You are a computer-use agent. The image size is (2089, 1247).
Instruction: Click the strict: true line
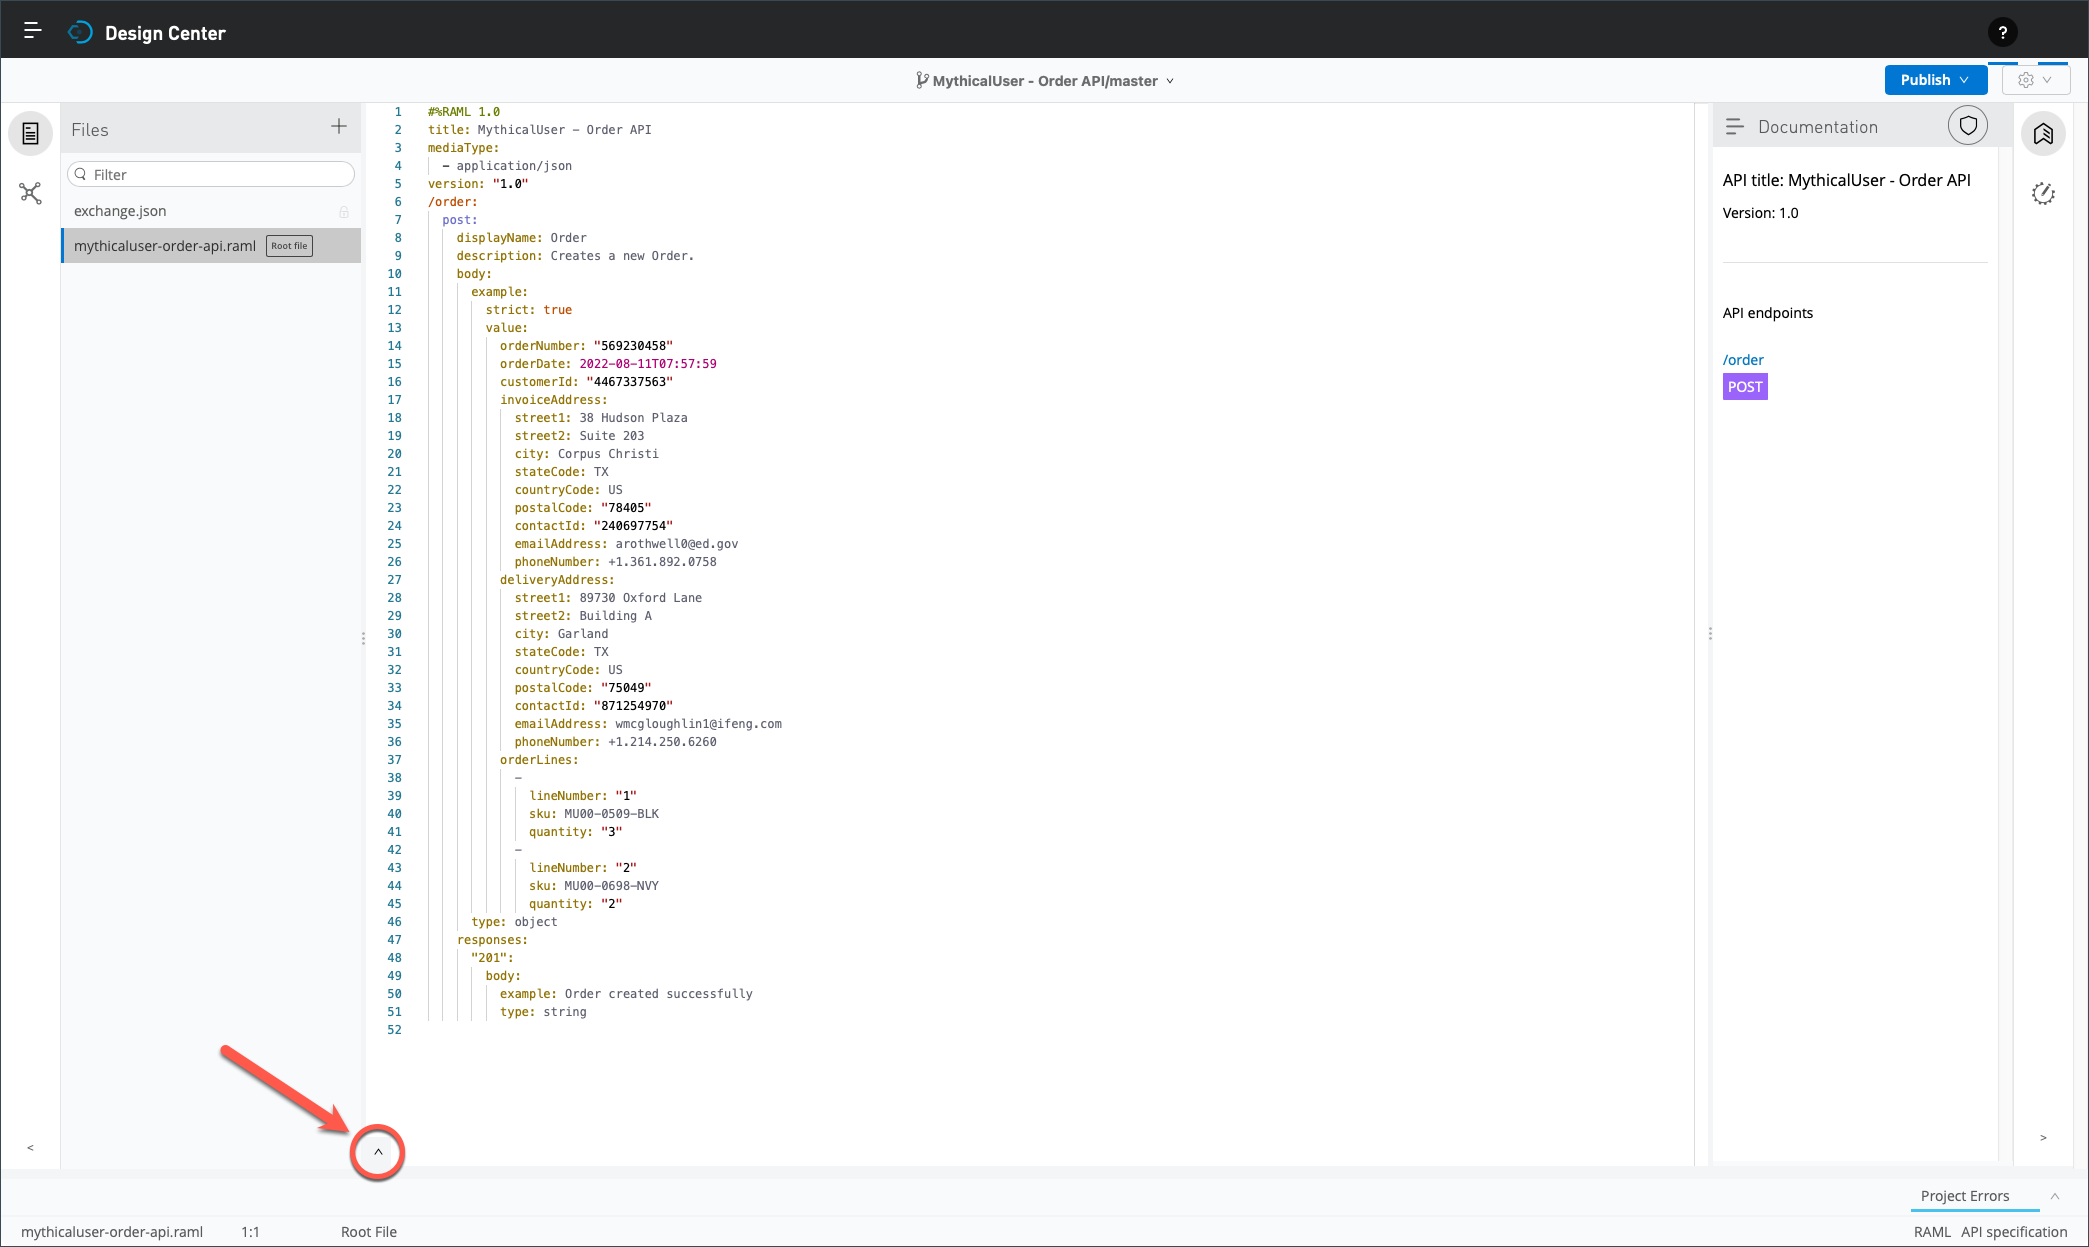(529, 310)
